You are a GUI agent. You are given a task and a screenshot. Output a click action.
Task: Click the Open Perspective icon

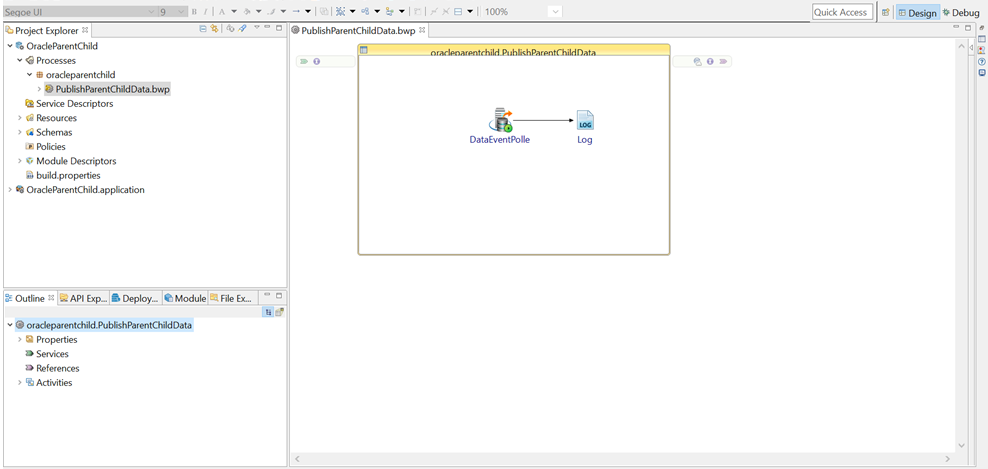[885, 12]
